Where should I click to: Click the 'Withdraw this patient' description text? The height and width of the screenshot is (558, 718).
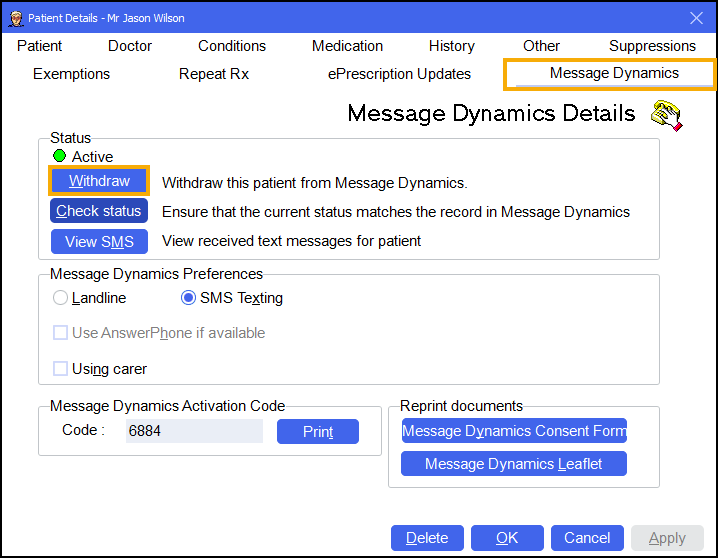click(315, 183)
